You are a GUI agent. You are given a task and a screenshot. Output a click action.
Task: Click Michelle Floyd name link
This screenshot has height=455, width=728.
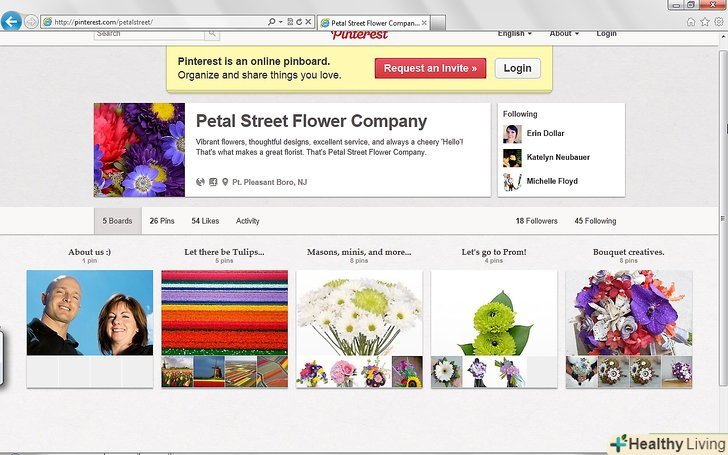coord(552,182)
